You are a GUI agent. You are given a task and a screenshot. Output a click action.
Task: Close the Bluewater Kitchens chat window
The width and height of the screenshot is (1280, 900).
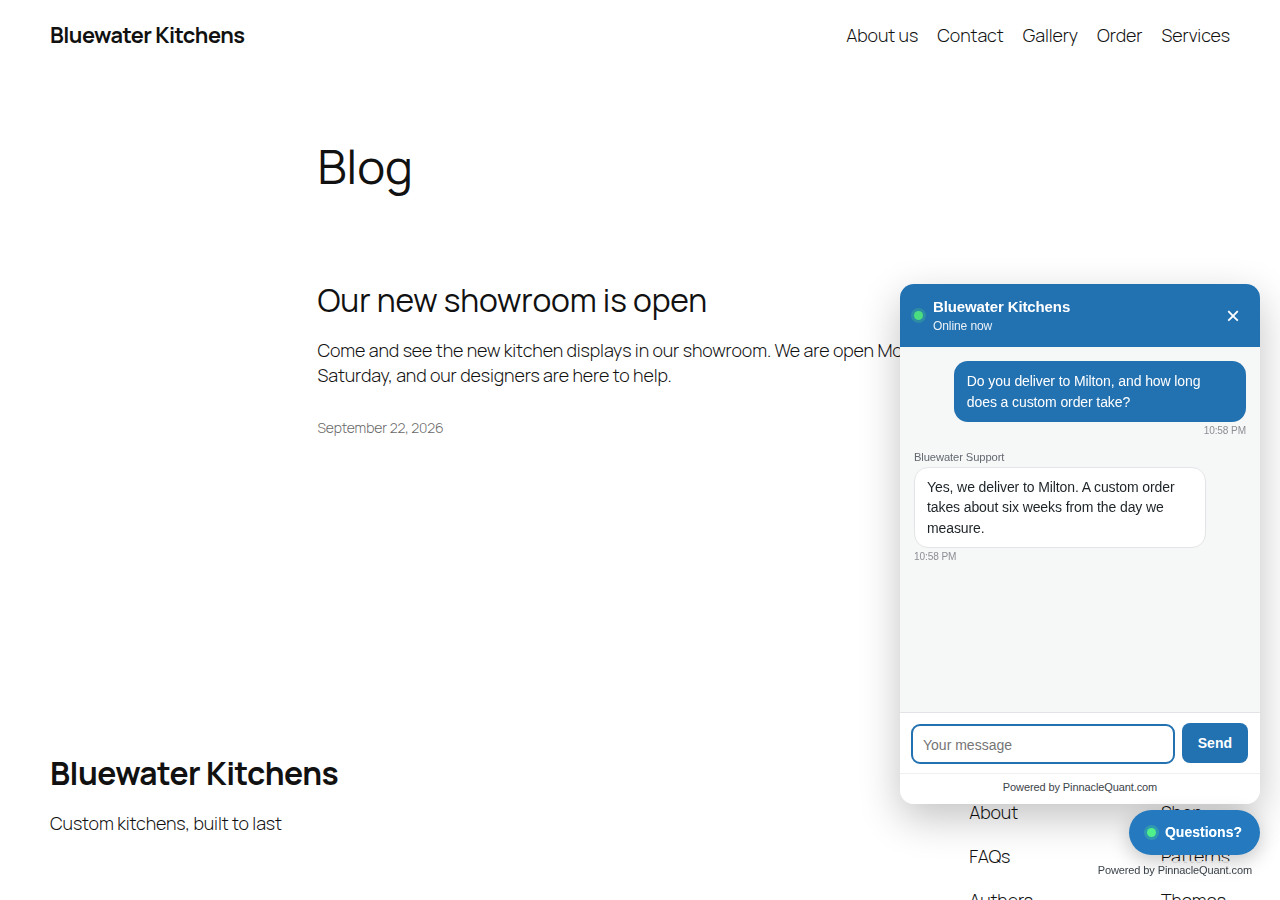tap(1233, 316)
